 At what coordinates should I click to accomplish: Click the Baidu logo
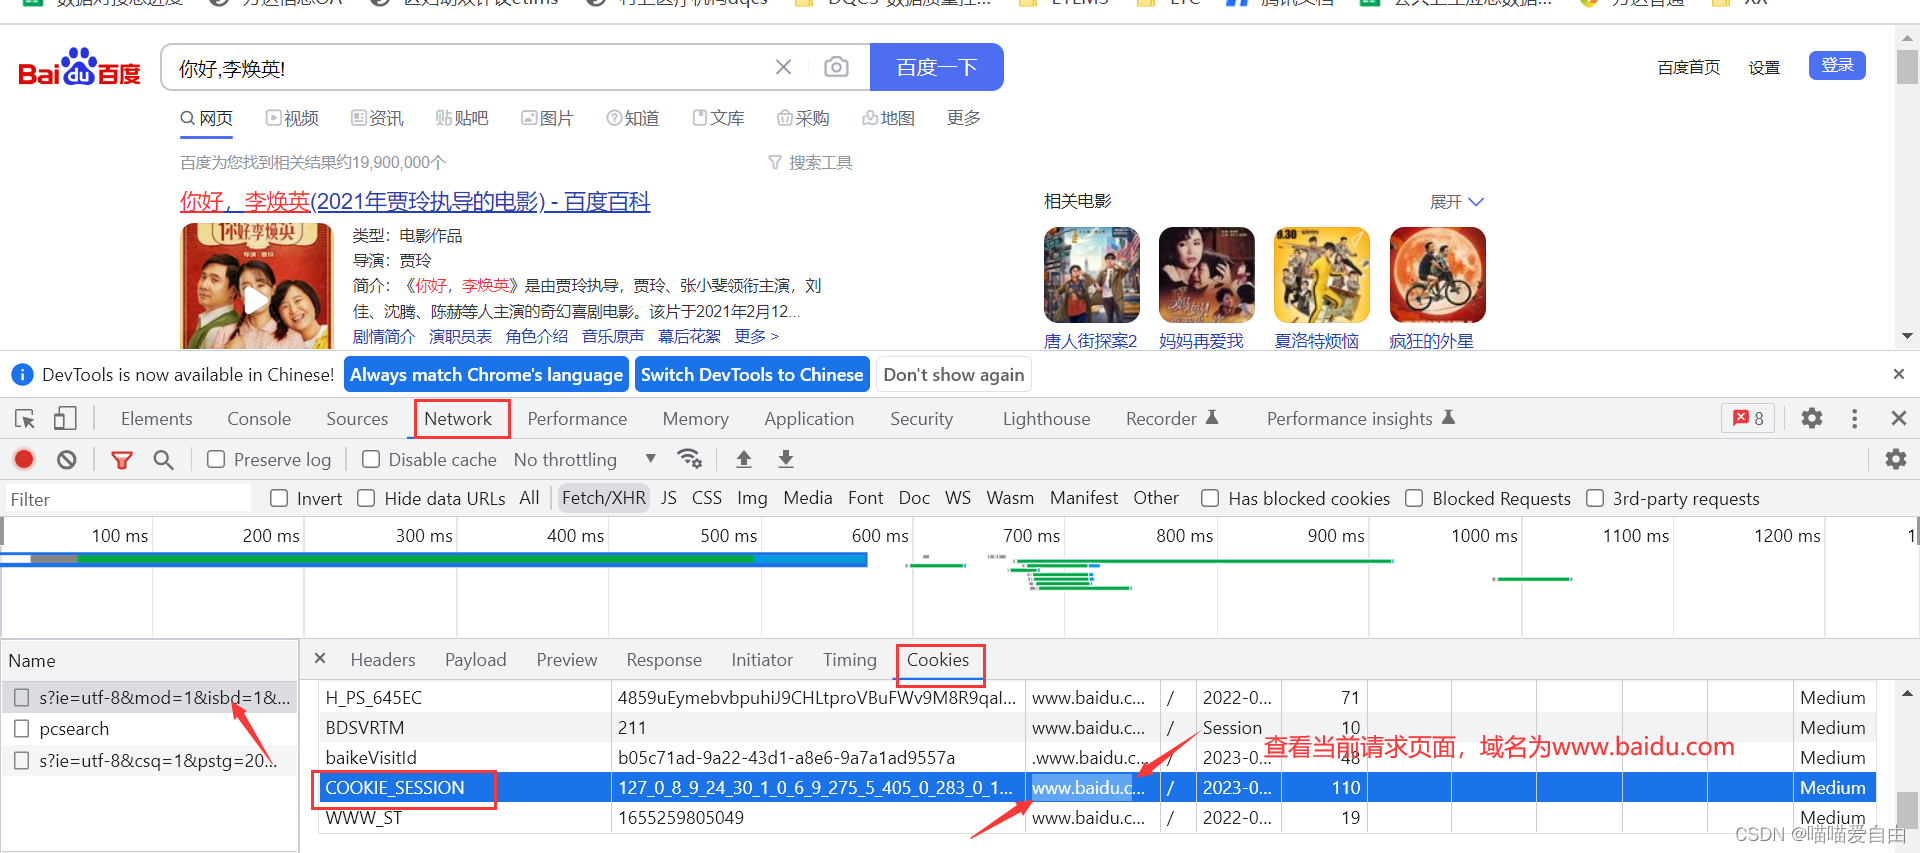(x=79, y=68)
